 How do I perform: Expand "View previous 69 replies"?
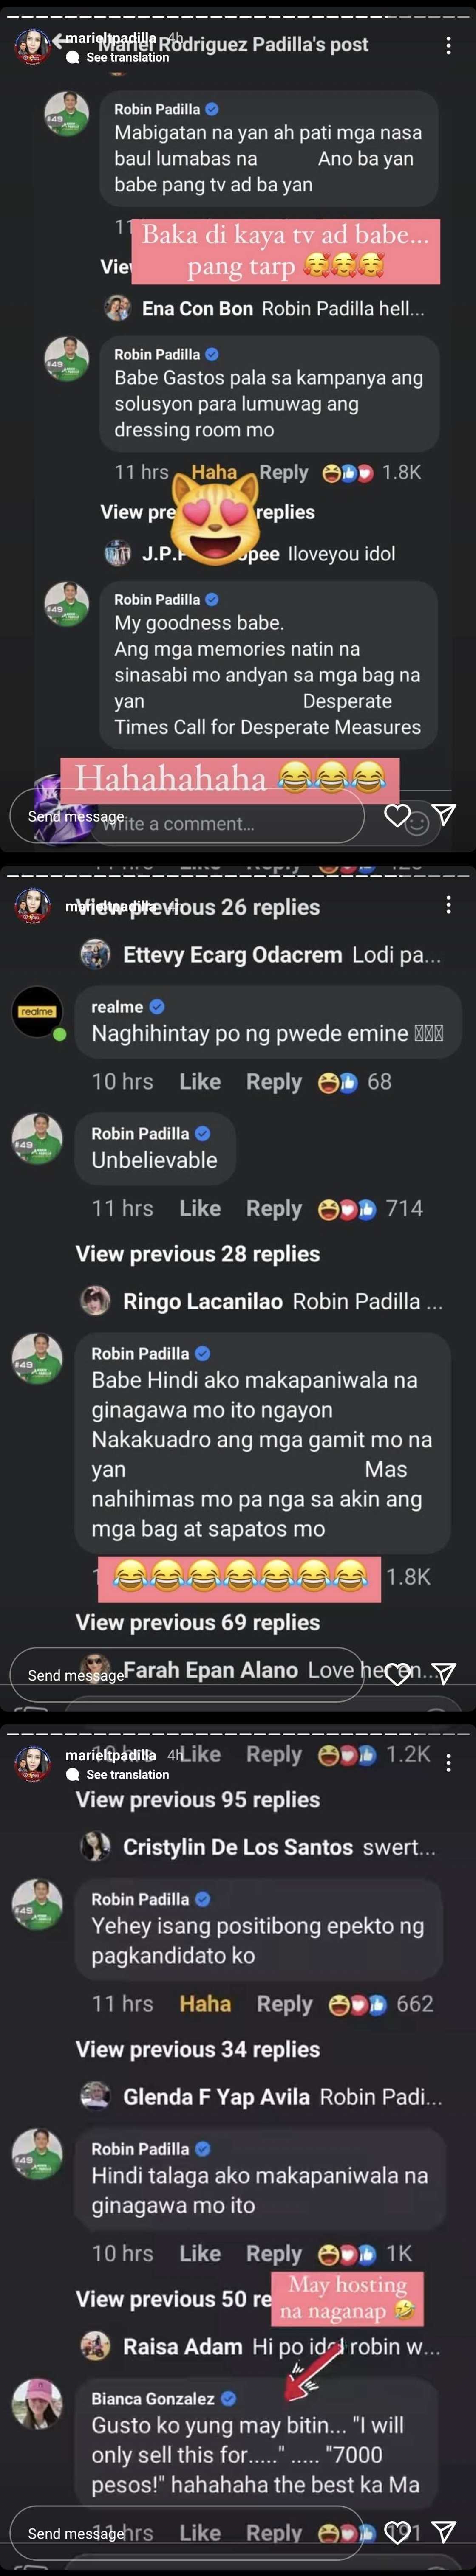pyautogui.click(x=198, y=1622)
